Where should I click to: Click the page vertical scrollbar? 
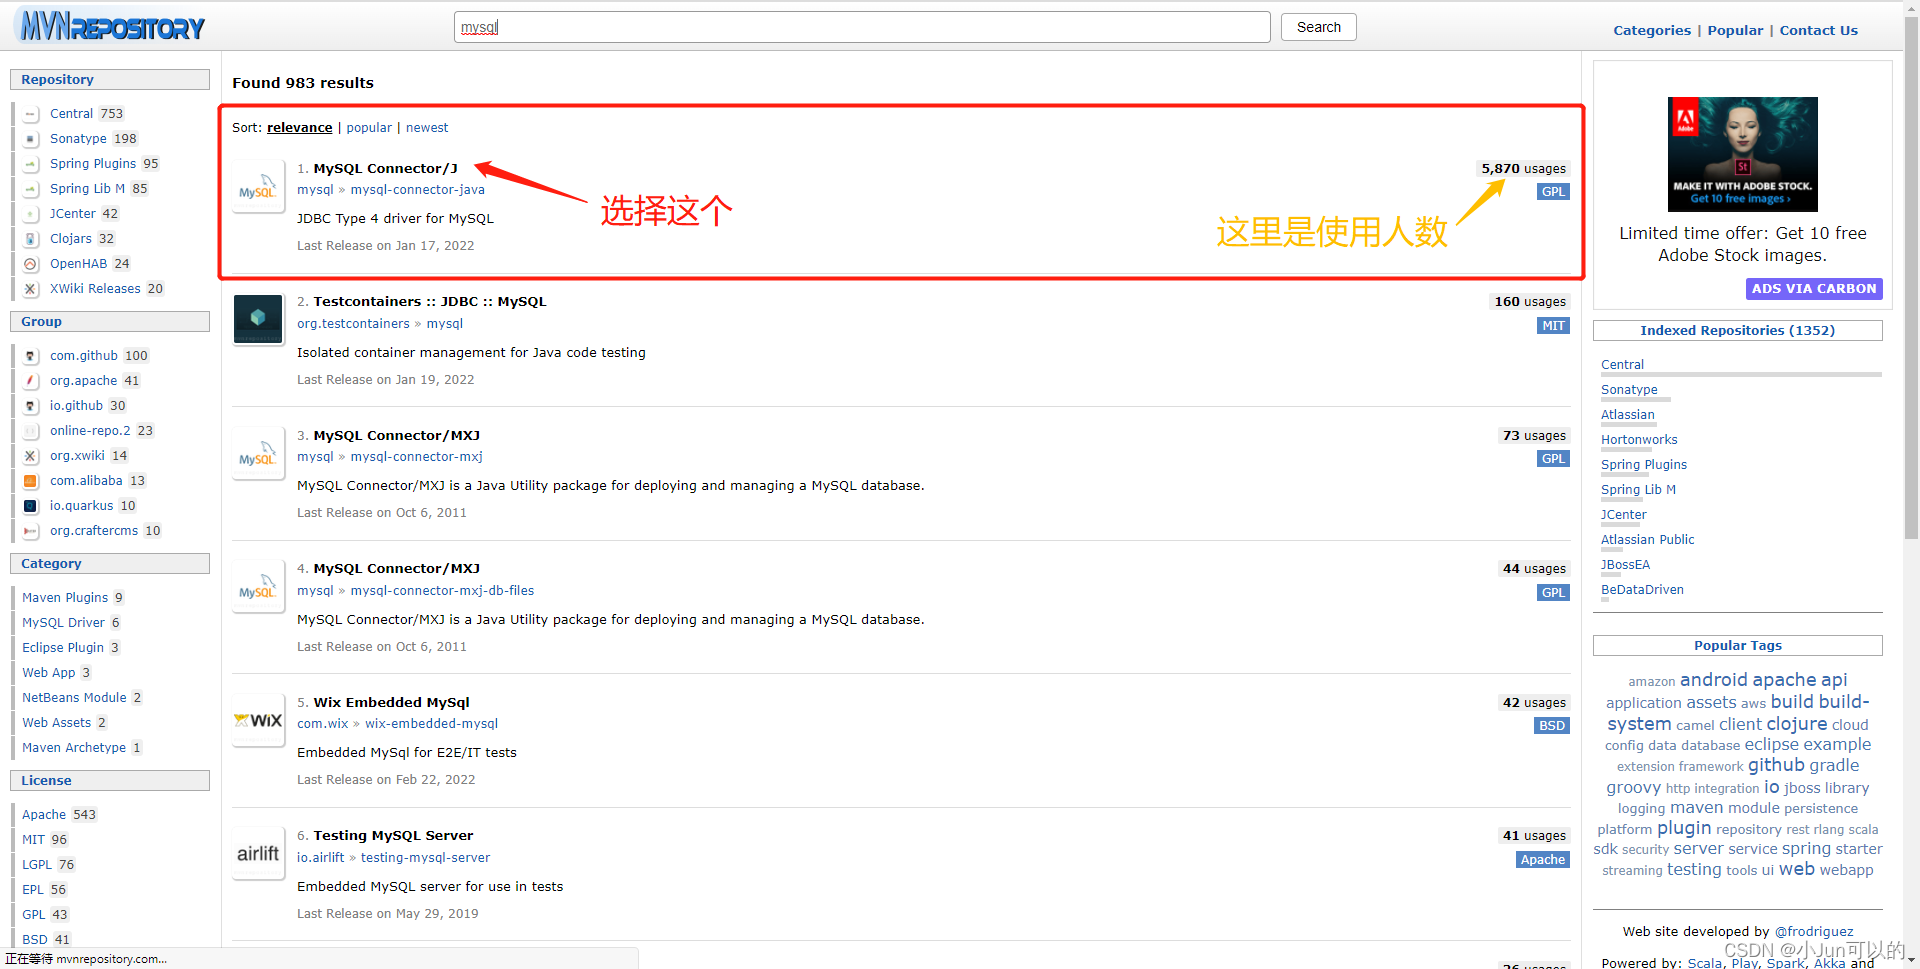[x=1911, y=280]
